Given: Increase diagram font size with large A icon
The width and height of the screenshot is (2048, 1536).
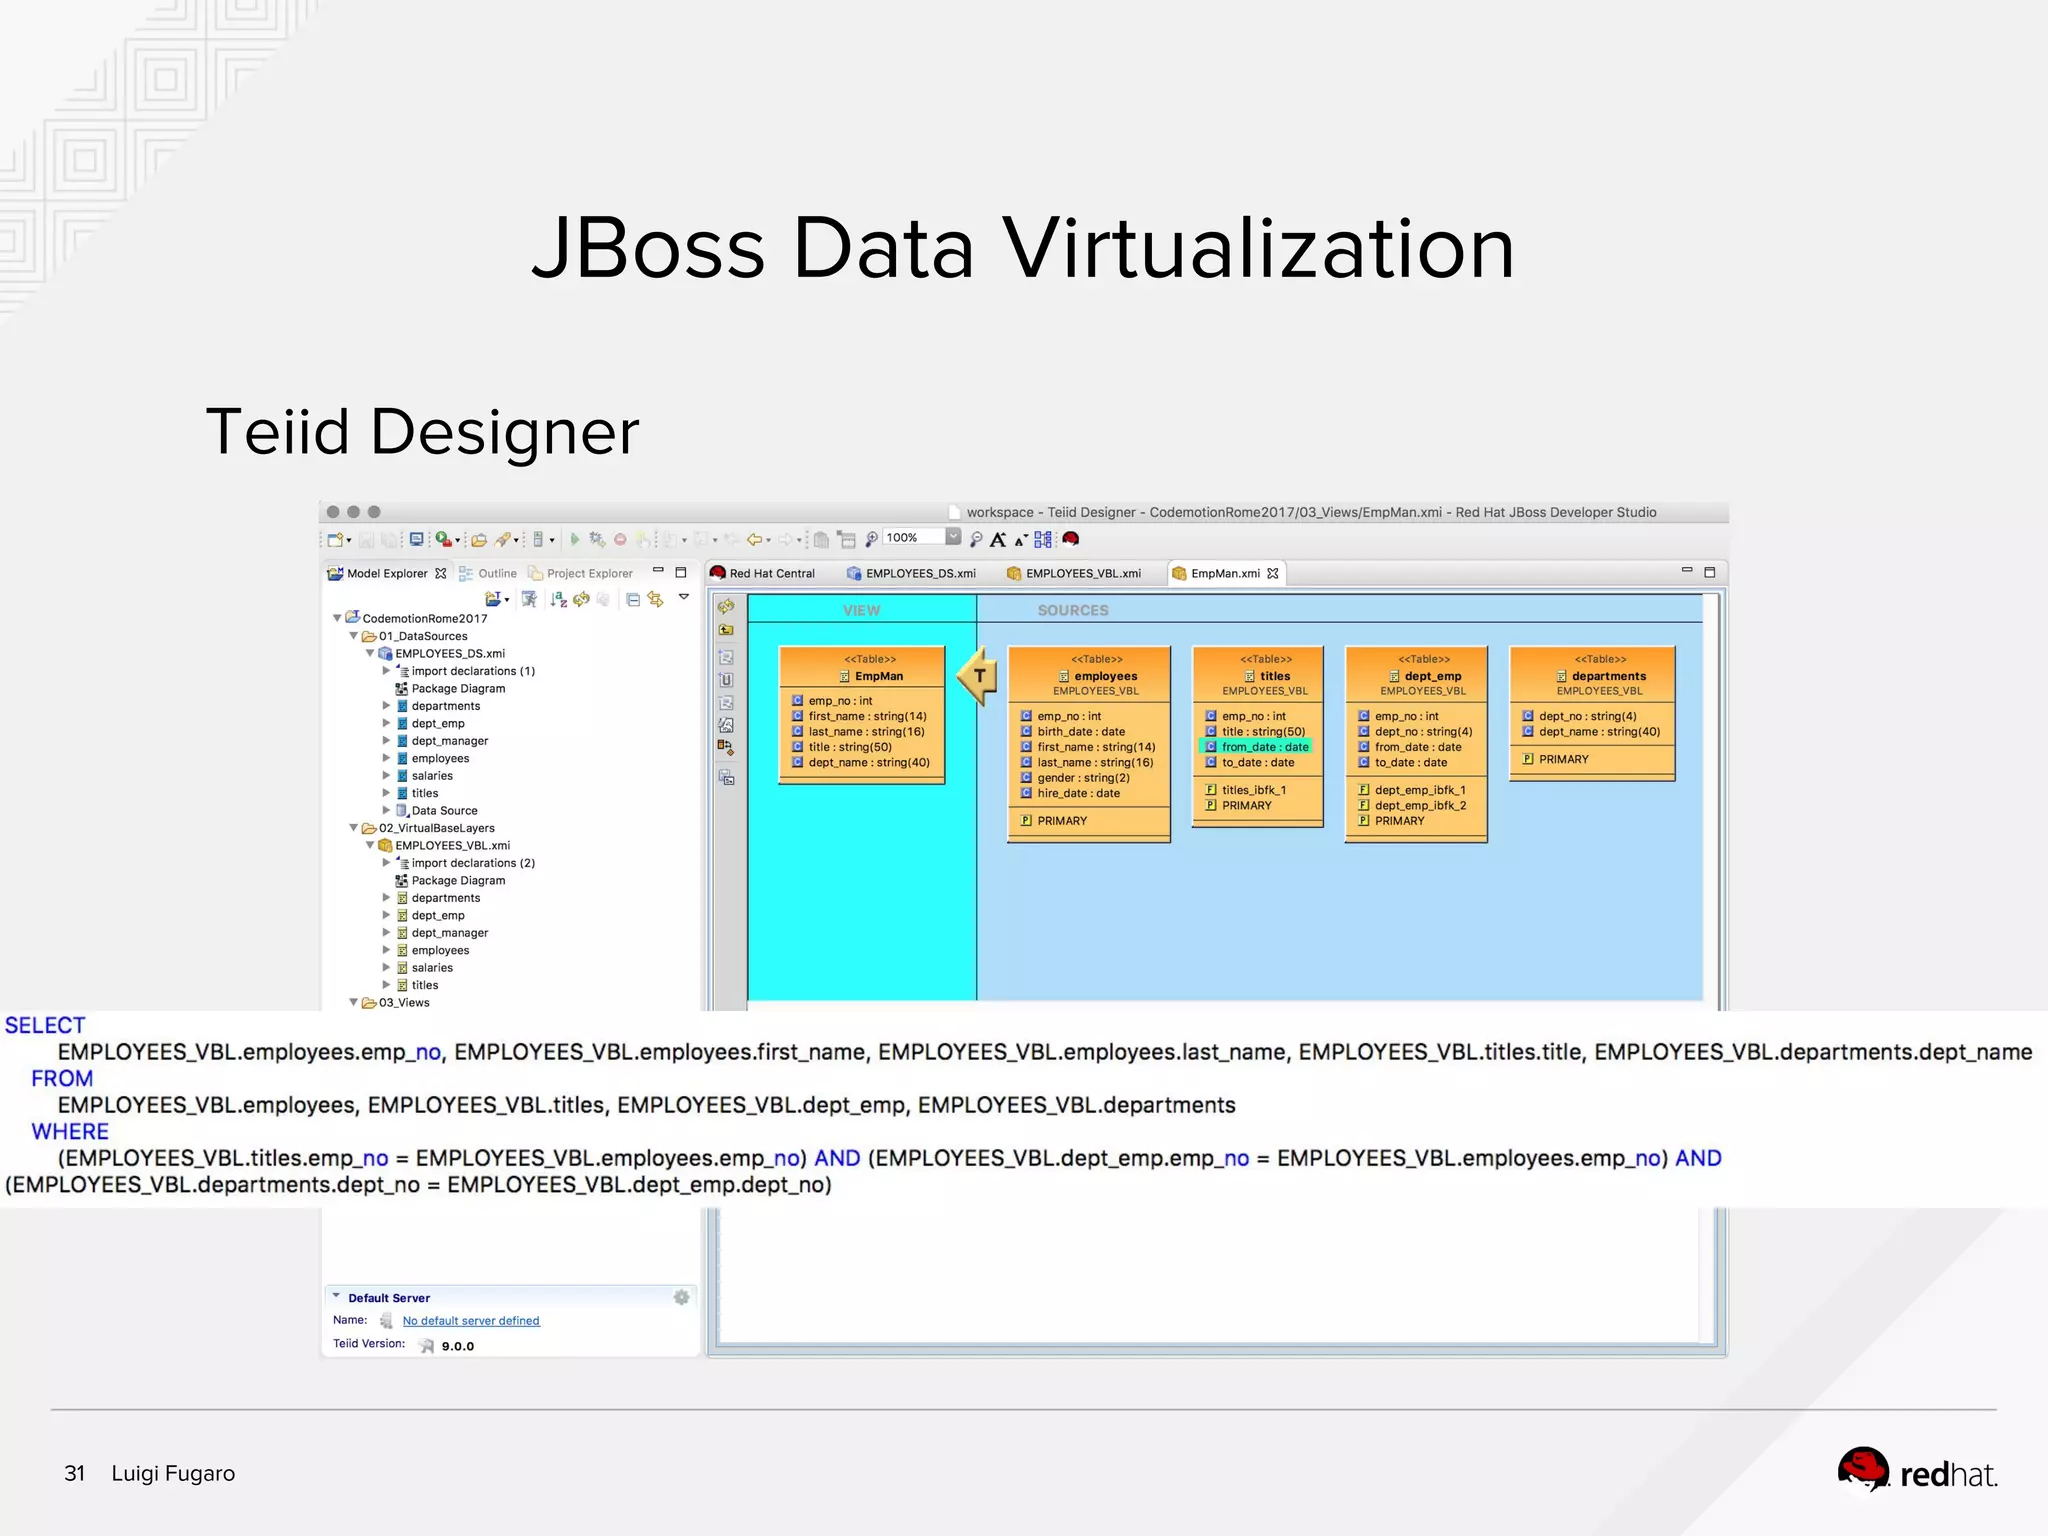Looking at the screenshot, I should [998, 539].
